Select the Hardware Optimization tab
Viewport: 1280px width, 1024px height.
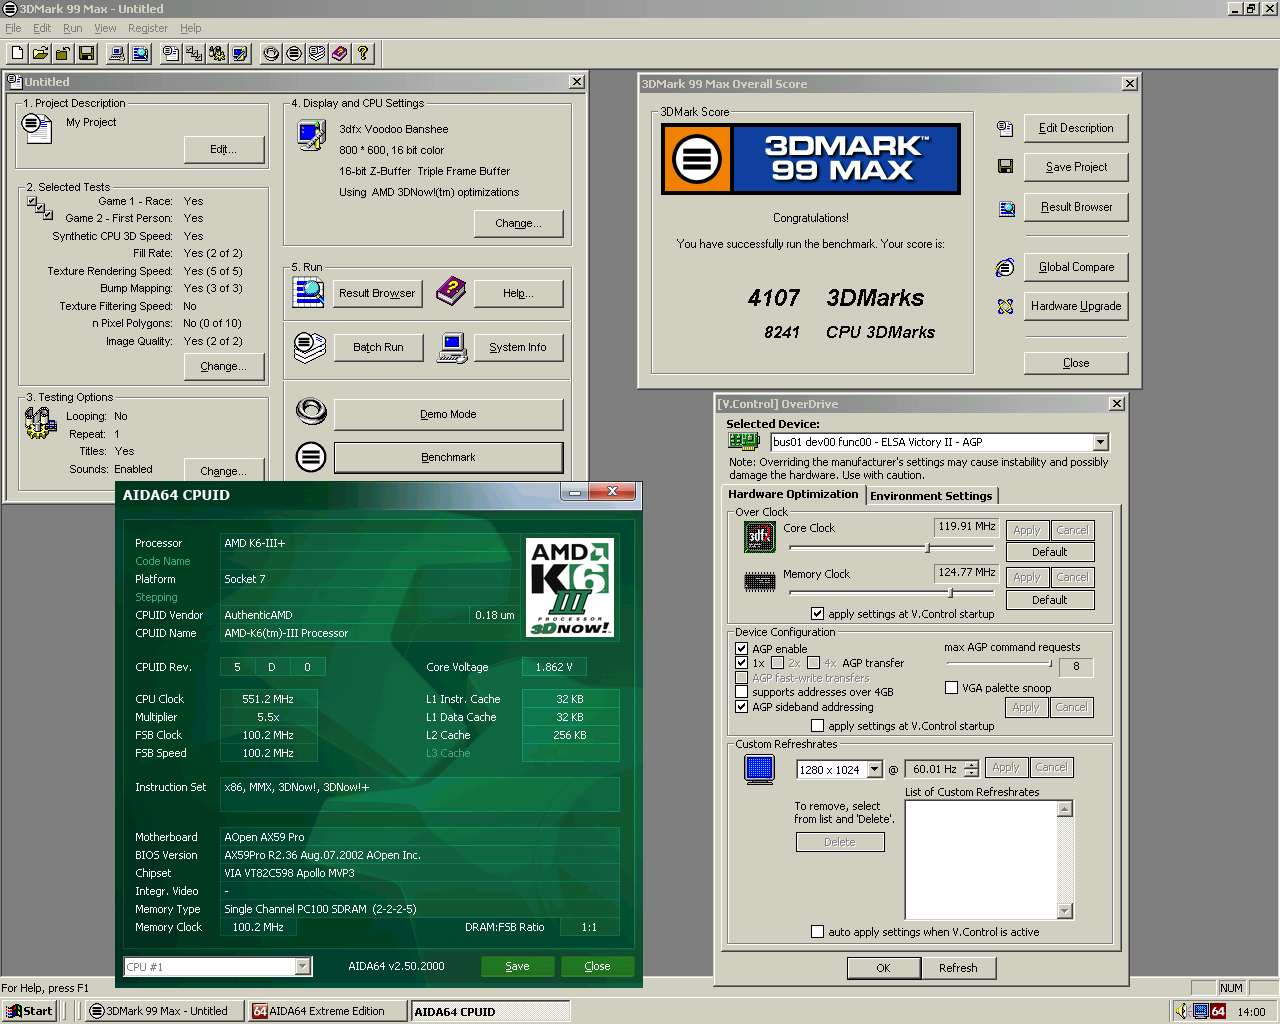pyautogui.click(x=793, y=494)
